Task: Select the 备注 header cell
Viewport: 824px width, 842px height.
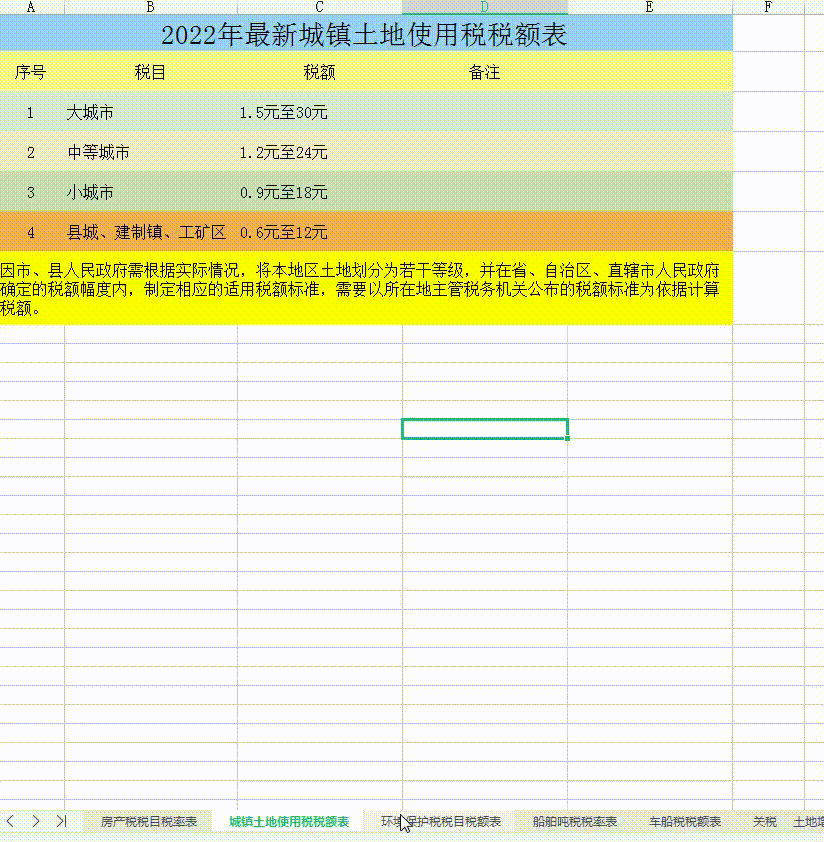Action: point(484,72)
